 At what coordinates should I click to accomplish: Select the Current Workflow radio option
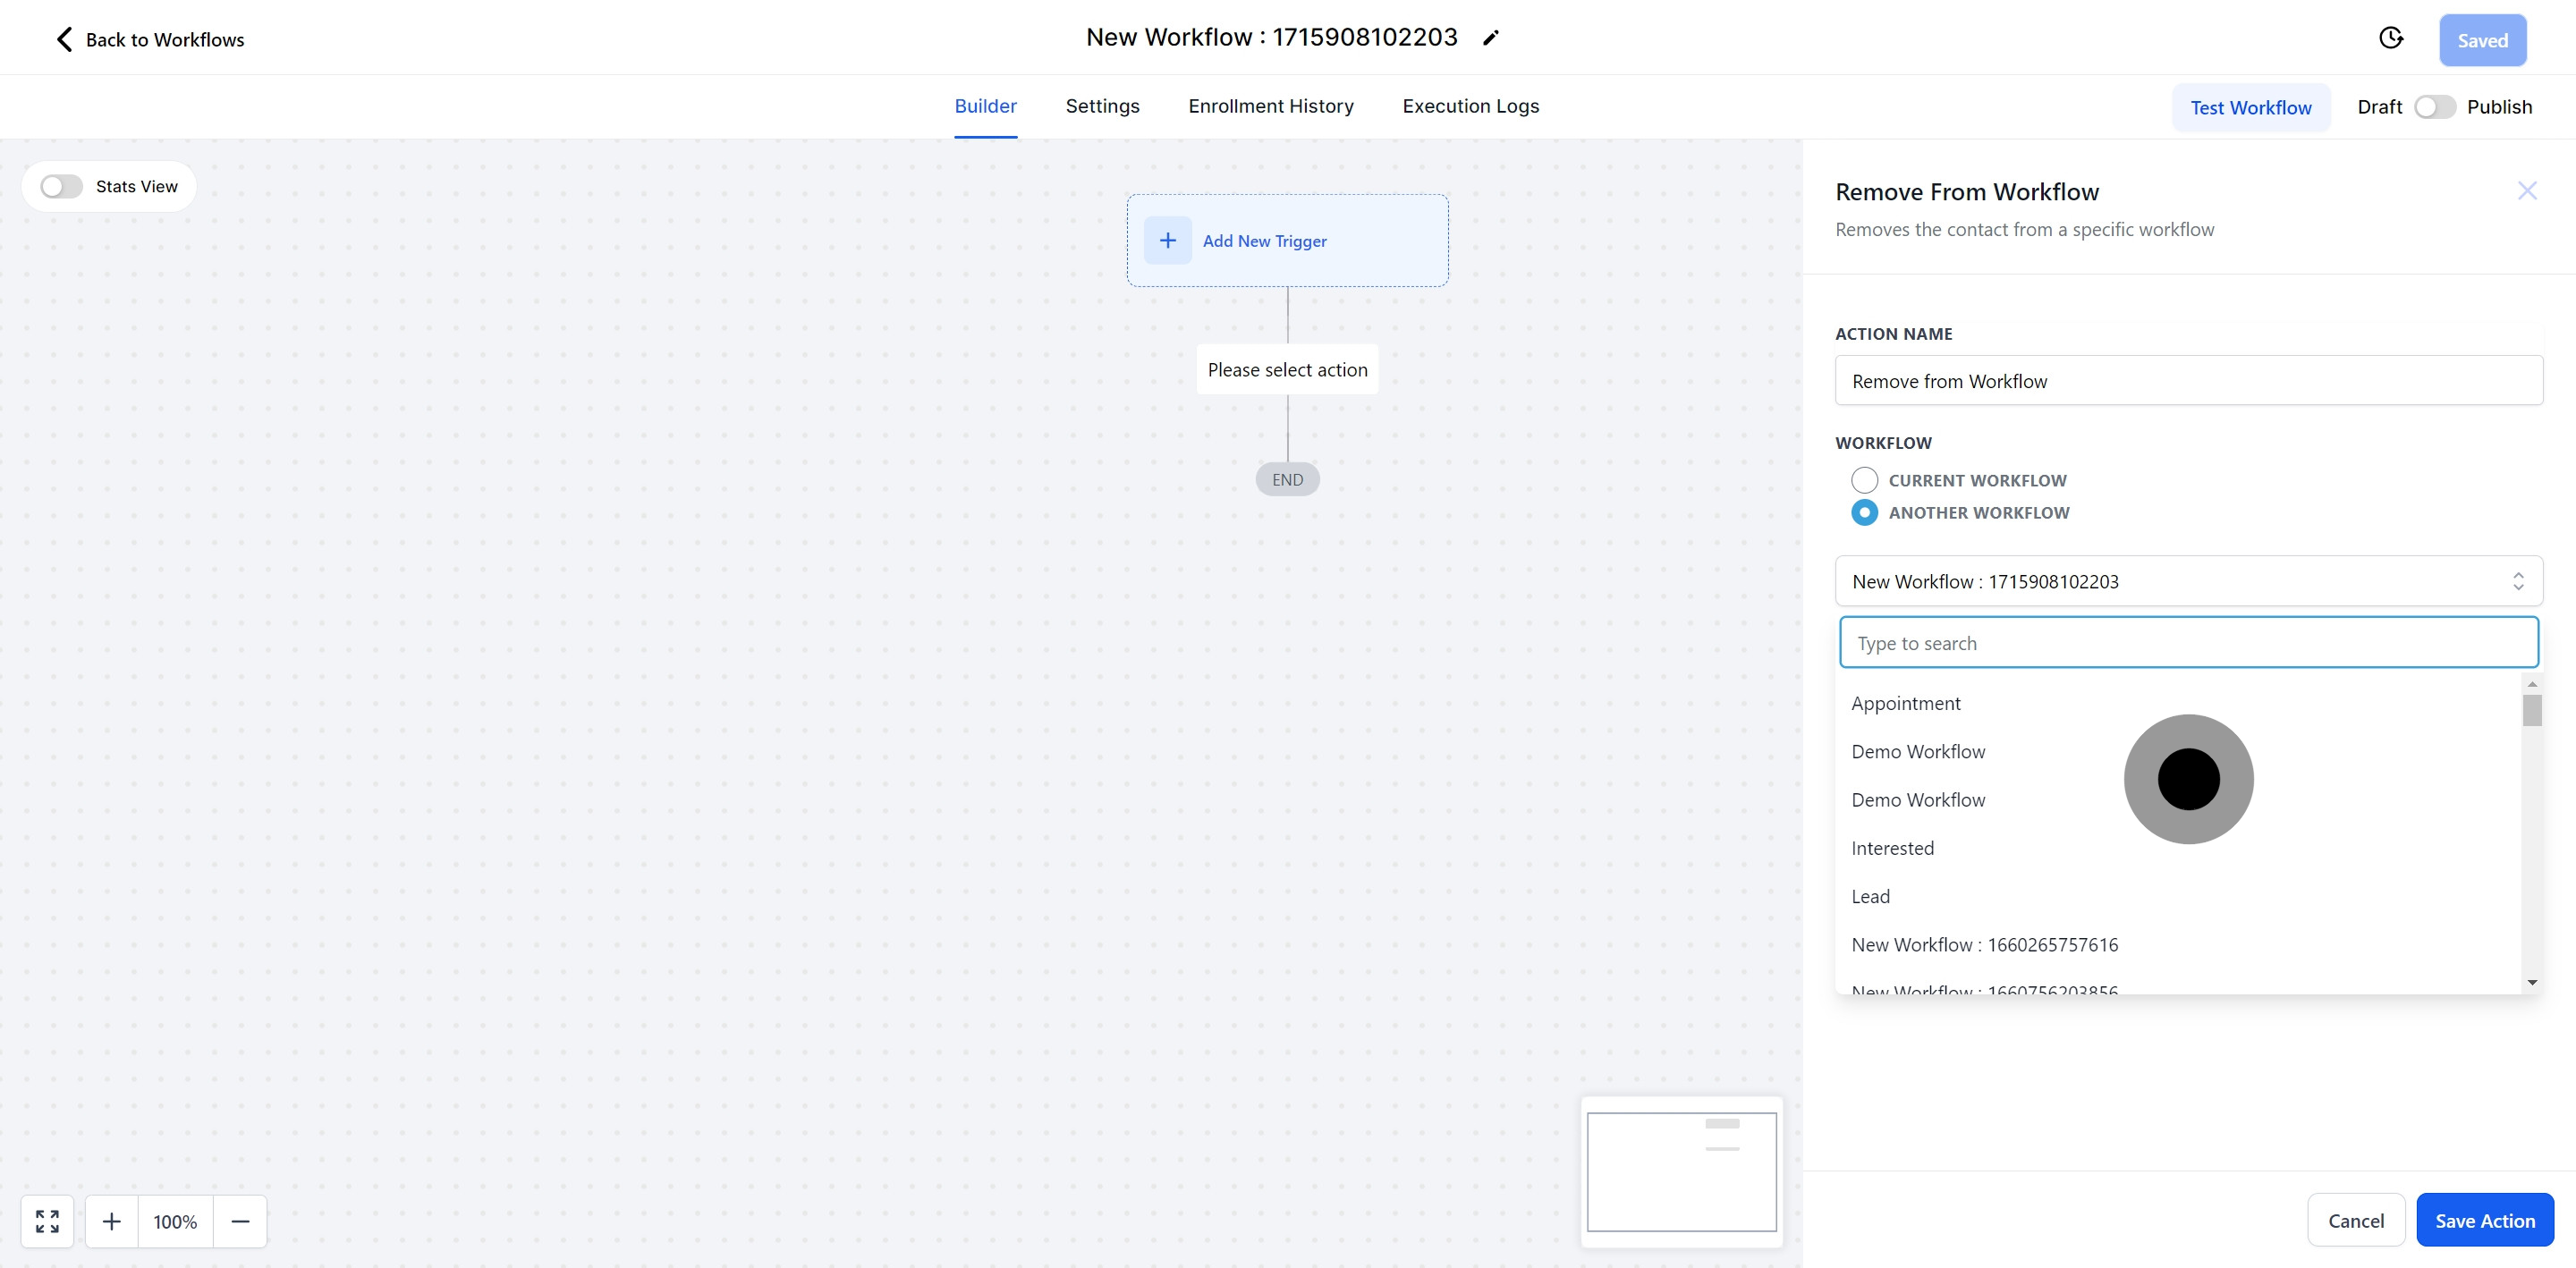click(1864, 480)
